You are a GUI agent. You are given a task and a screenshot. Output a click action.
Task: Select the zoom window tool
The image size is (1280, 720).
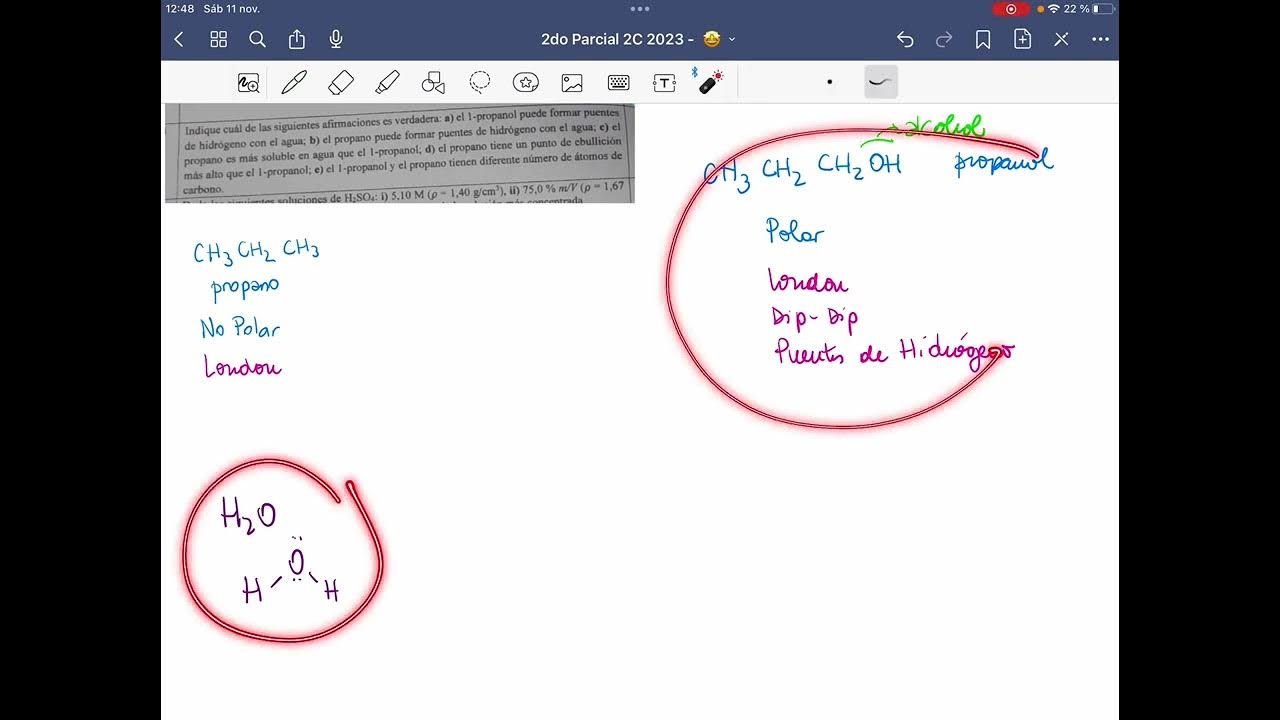click(x=248, y=83)
